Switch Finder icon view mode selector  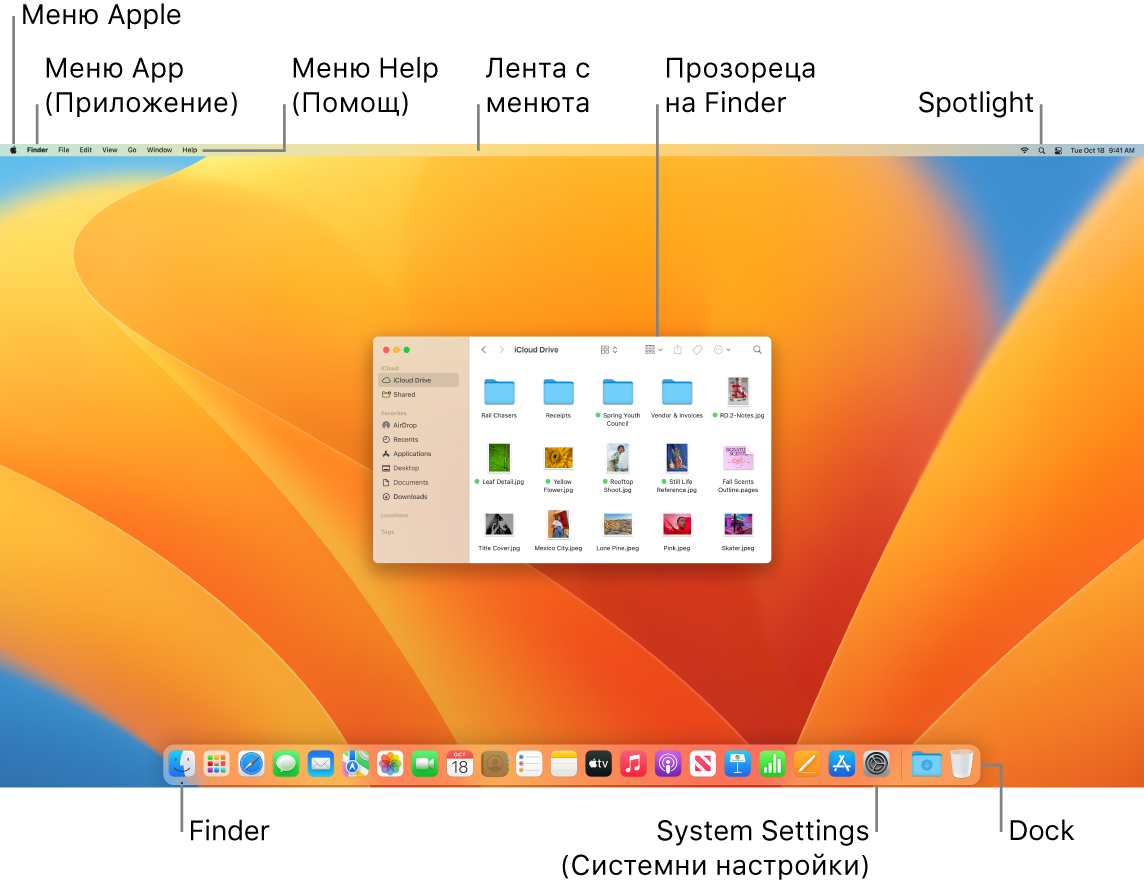pos(609,350)
